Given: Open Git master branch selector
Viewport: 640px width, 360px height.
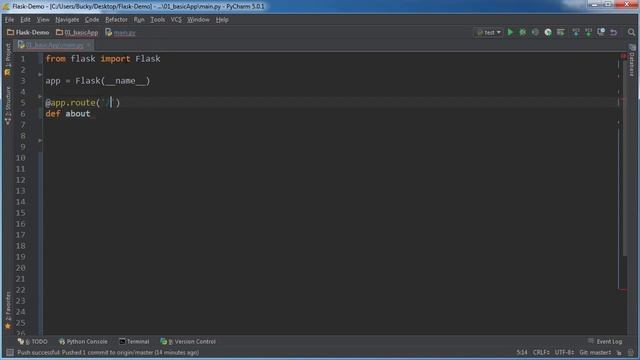Looking at the screenshot, I should pos(595,352).
